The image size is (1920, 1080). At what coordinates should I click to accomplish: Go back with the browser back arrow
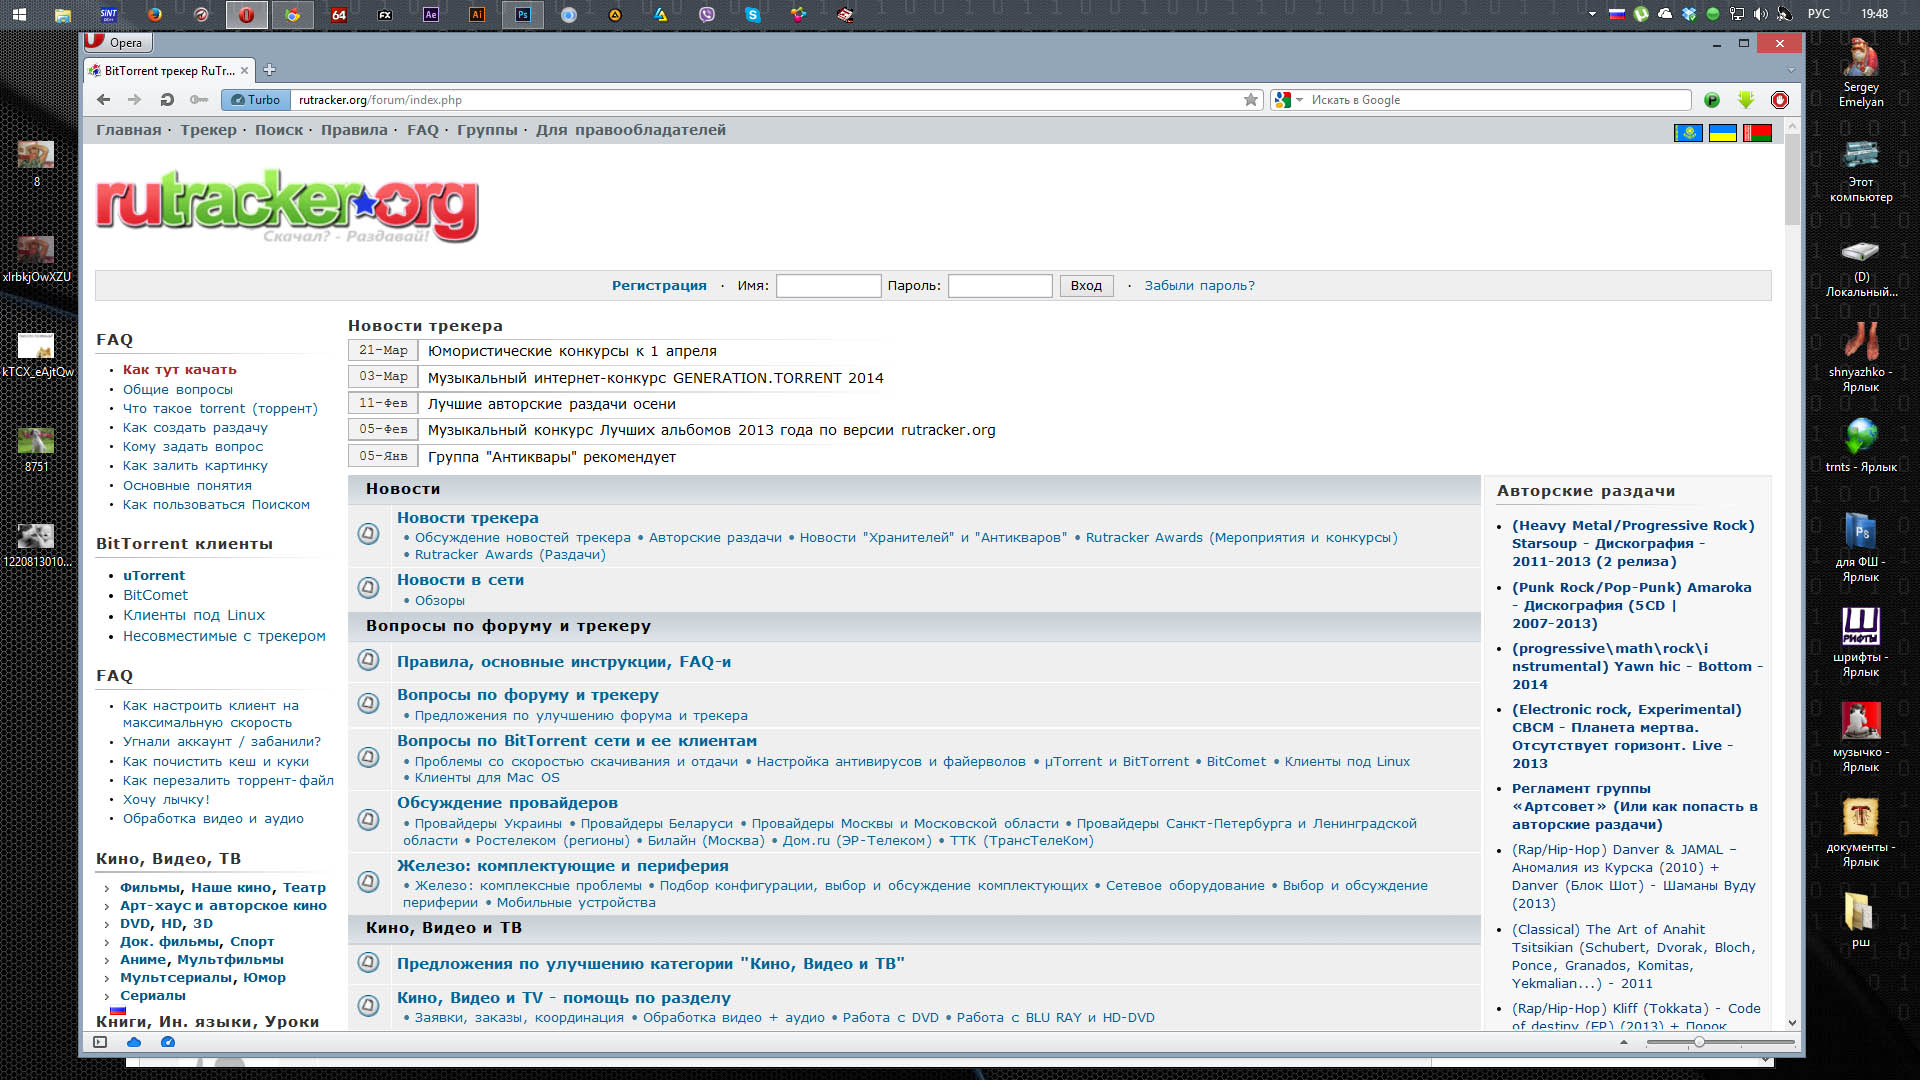point(103,100)
